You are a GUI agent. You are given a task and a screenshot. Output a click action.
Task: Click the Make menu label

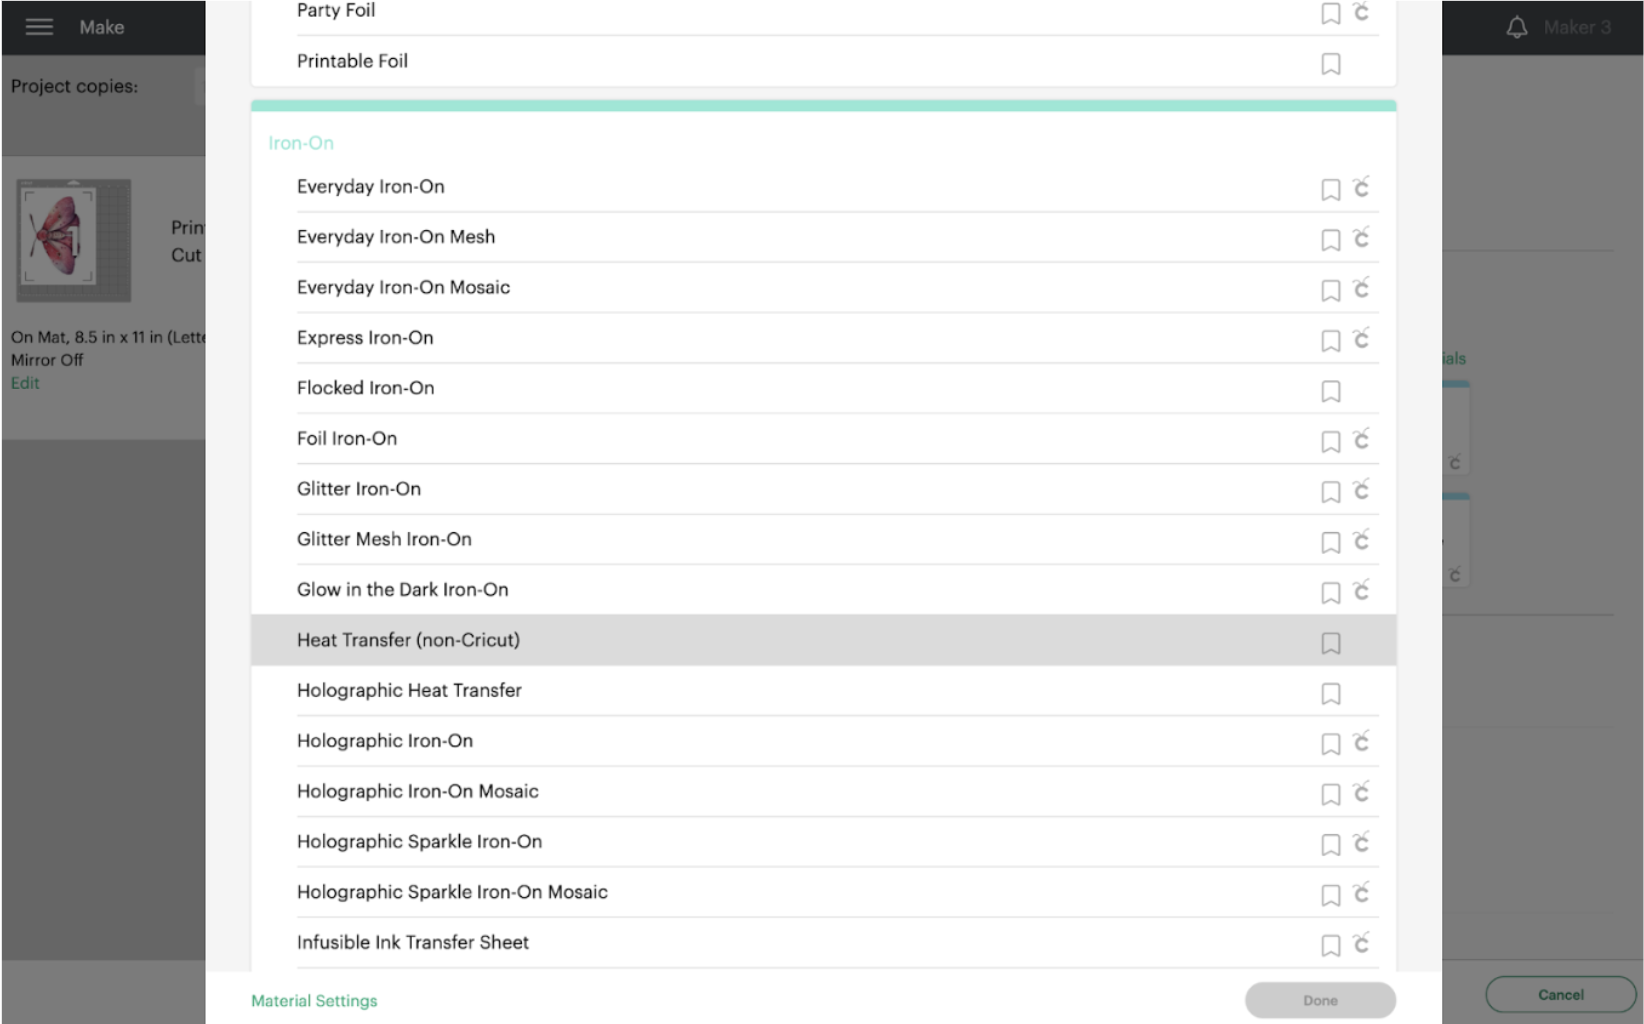(x=101, y=27)
